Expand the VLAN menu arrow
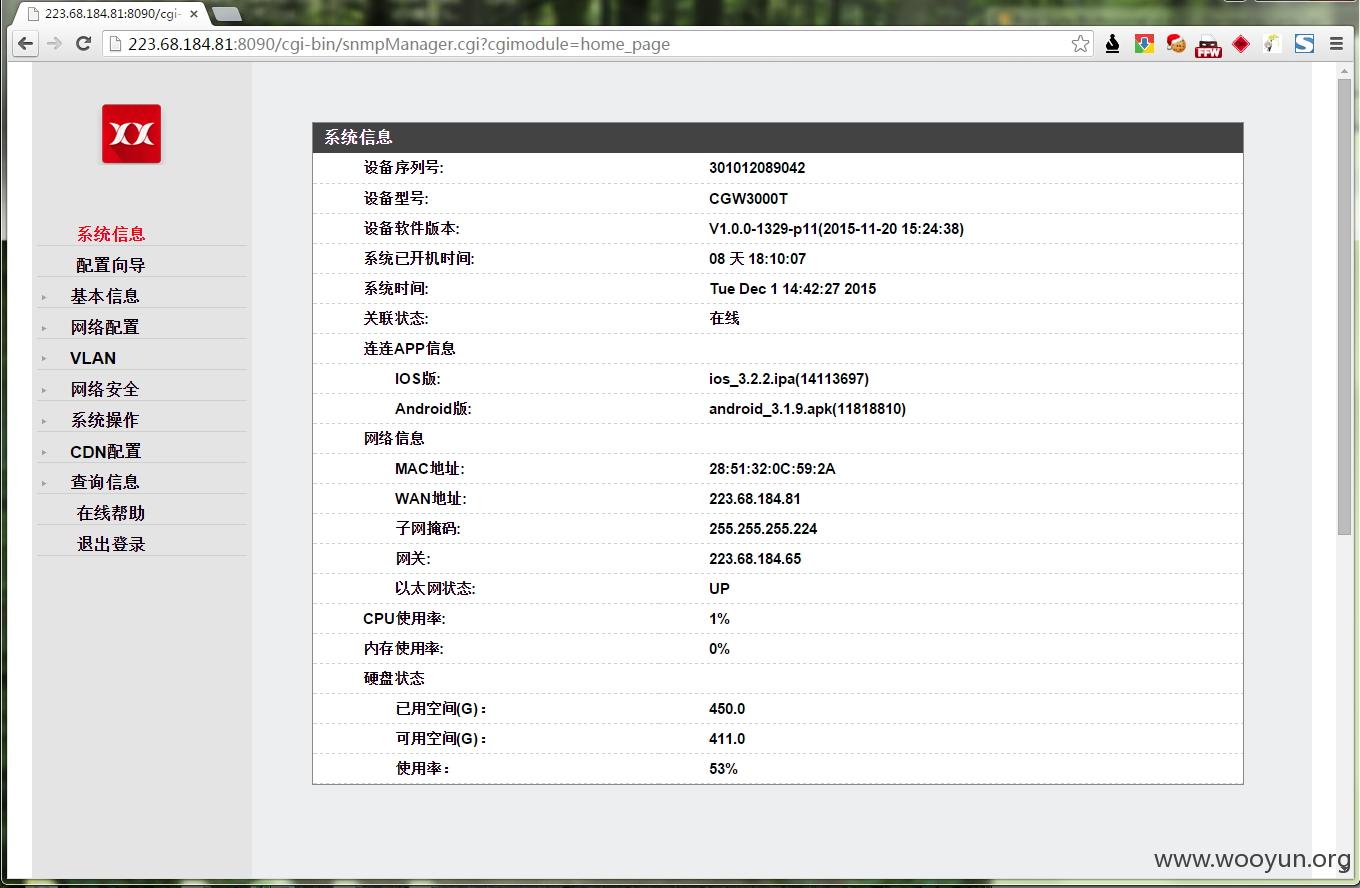 pos(44,359)
